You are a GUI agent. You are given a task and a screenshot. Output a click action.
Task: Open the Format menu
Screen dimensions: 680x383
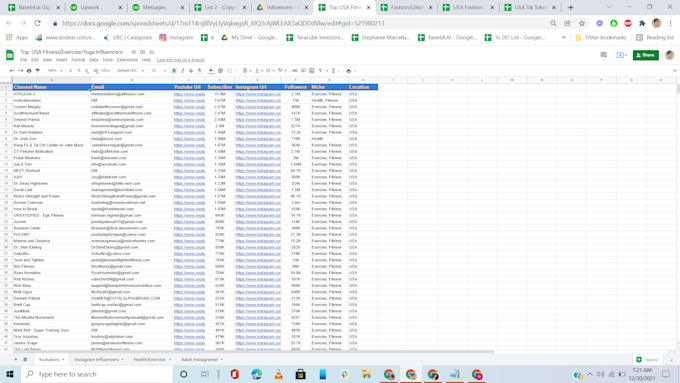(x=78, y=60)
